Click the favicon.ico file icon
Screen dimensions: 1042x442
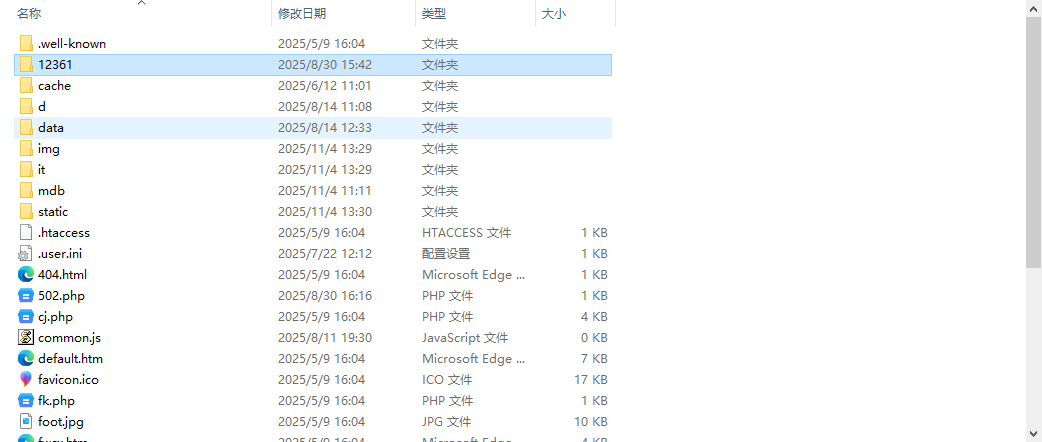pos(26,379)
